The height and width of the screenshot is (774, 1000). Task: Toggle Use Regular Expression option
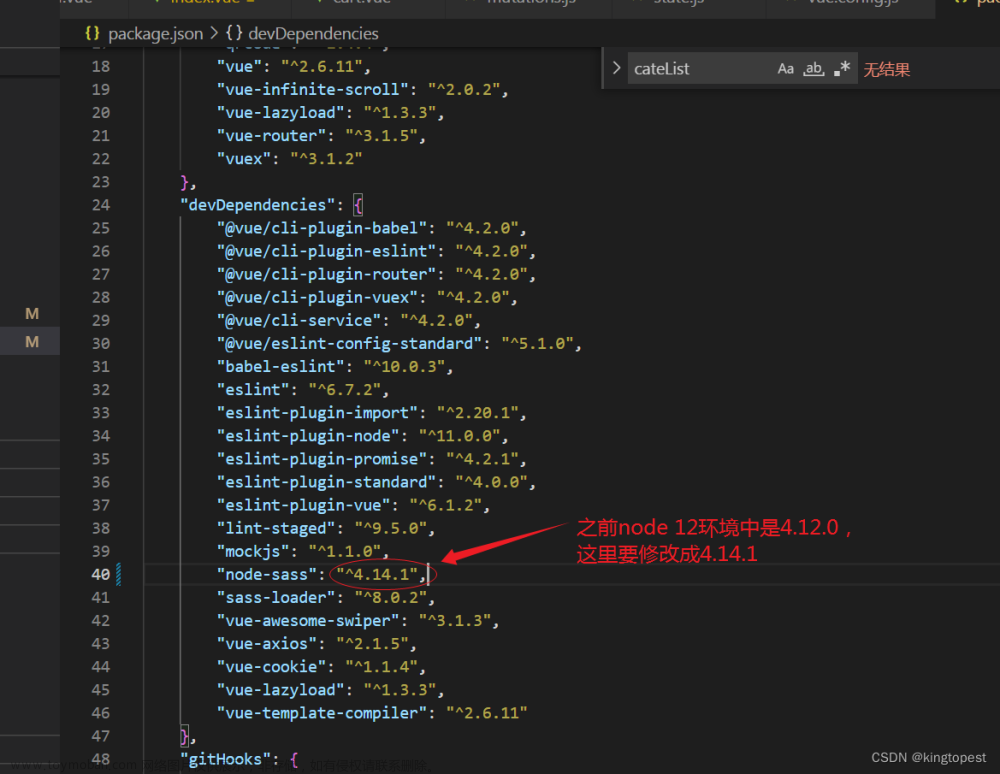tap(842, 69)
